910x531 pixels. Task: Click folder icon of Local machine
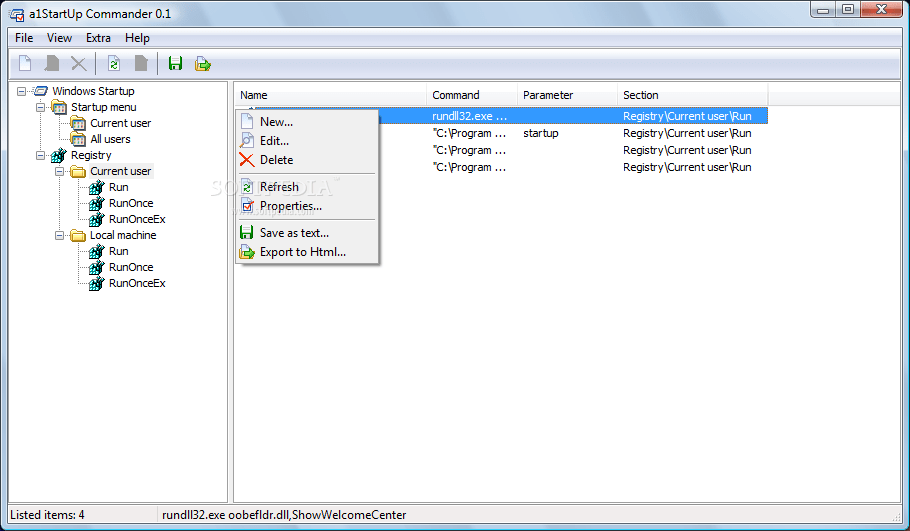point(78,235)
